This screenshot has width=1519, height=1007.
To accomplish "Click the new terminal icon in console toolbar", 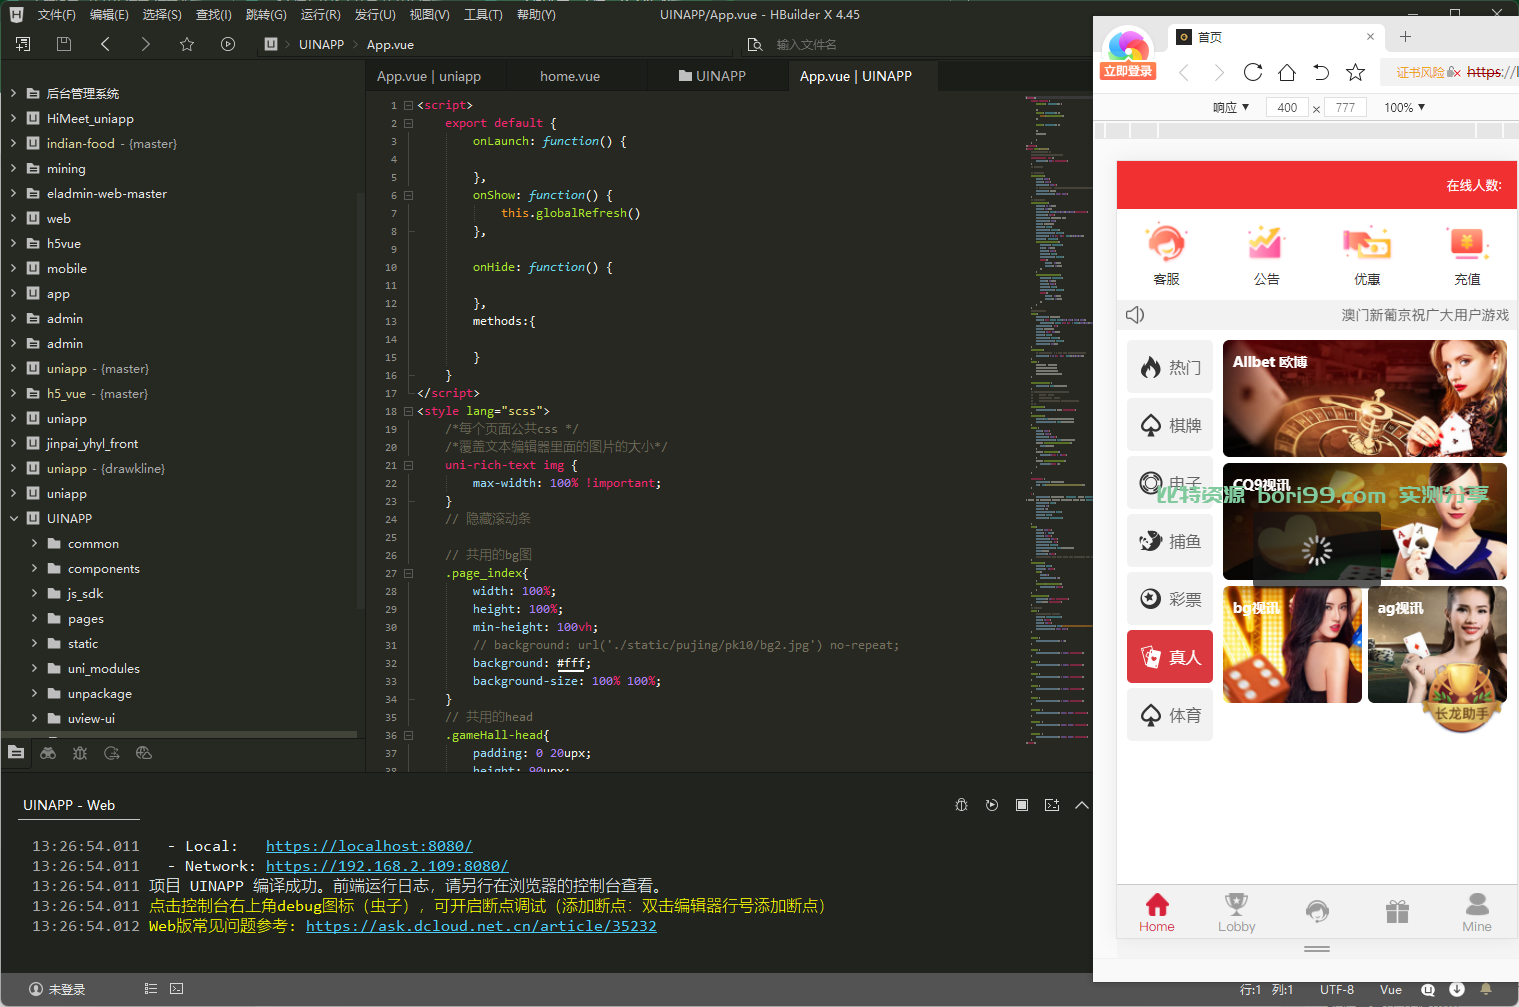I will [x=1052, y=805].
